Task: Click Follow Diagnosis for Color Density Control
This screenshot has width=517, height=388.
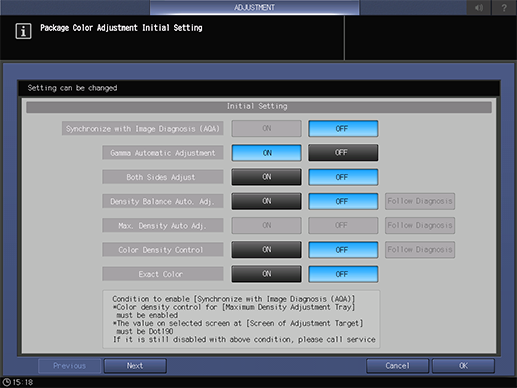Action: [420, 250]
